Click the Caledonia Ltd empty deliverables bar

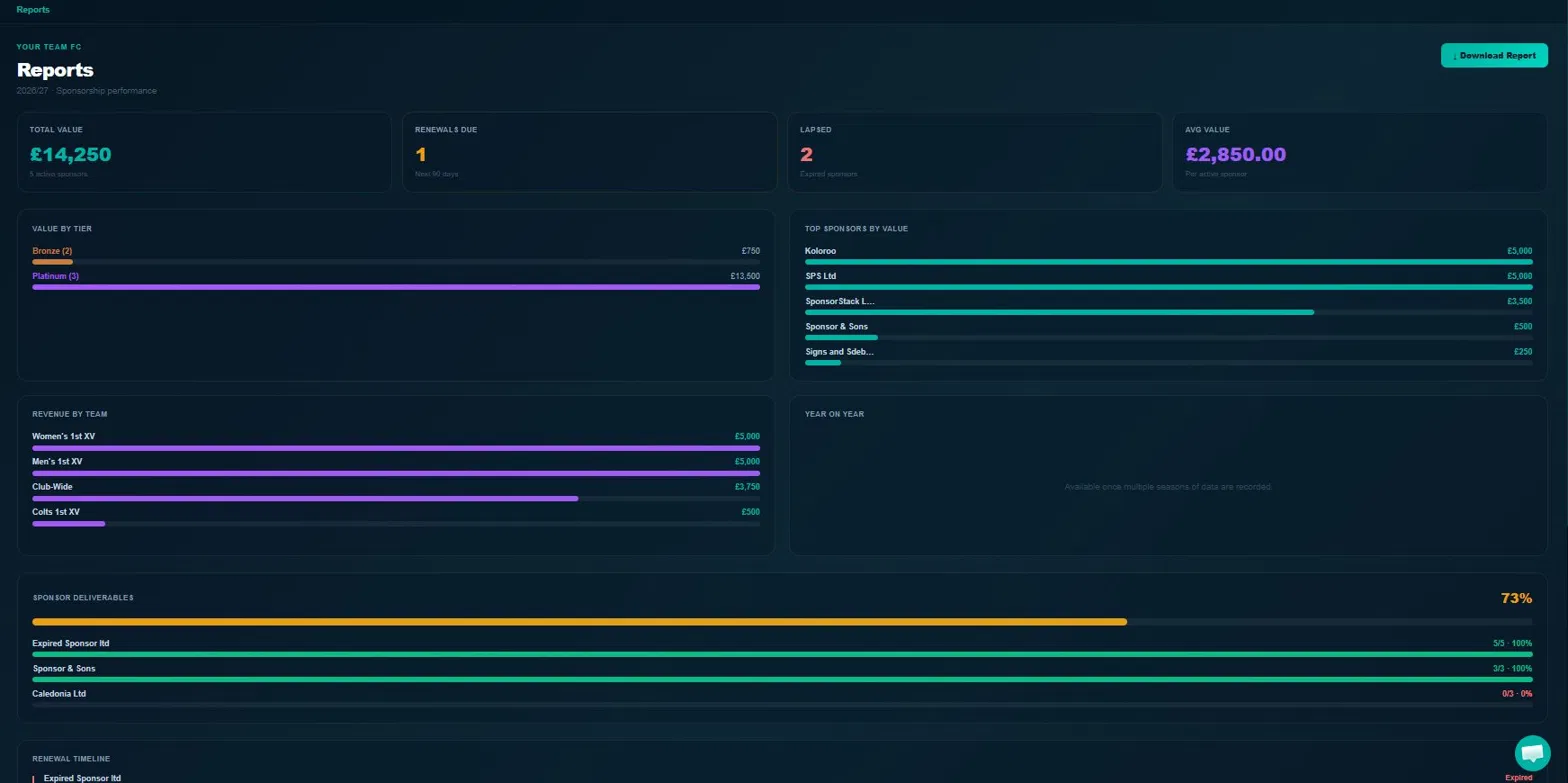(782, 704)
